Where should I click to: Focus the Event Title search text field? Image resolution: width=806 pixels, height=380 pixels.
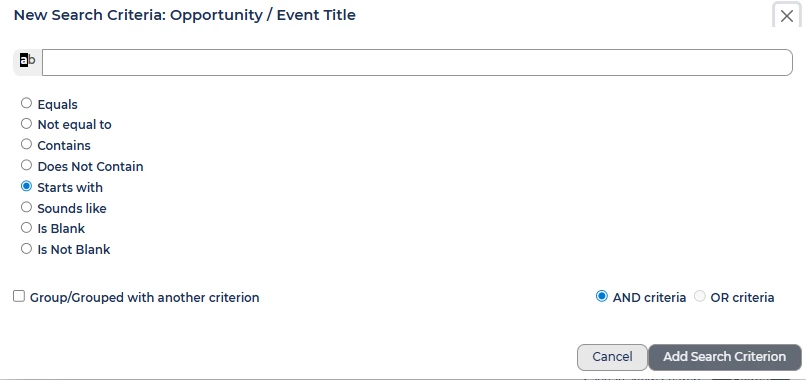[417, 63]
